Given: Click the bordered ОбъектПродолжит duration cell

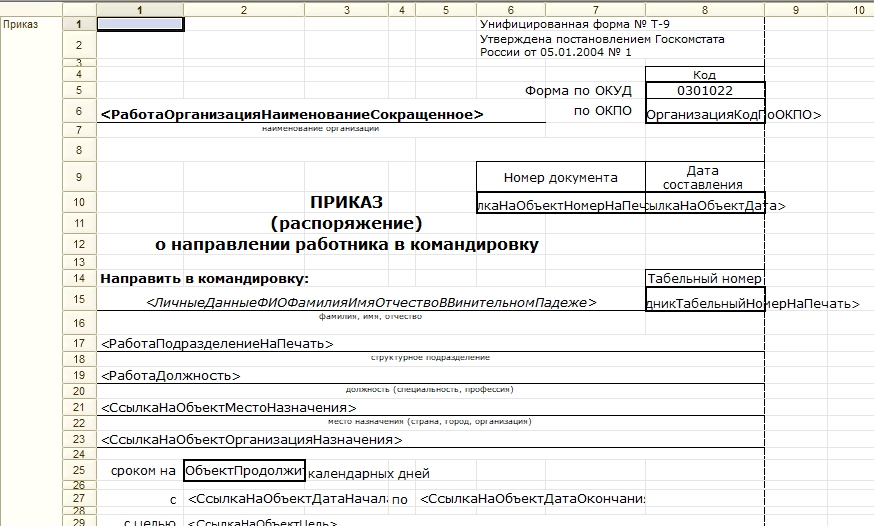Looking at the screenshot, I should (x=244, y=470).
